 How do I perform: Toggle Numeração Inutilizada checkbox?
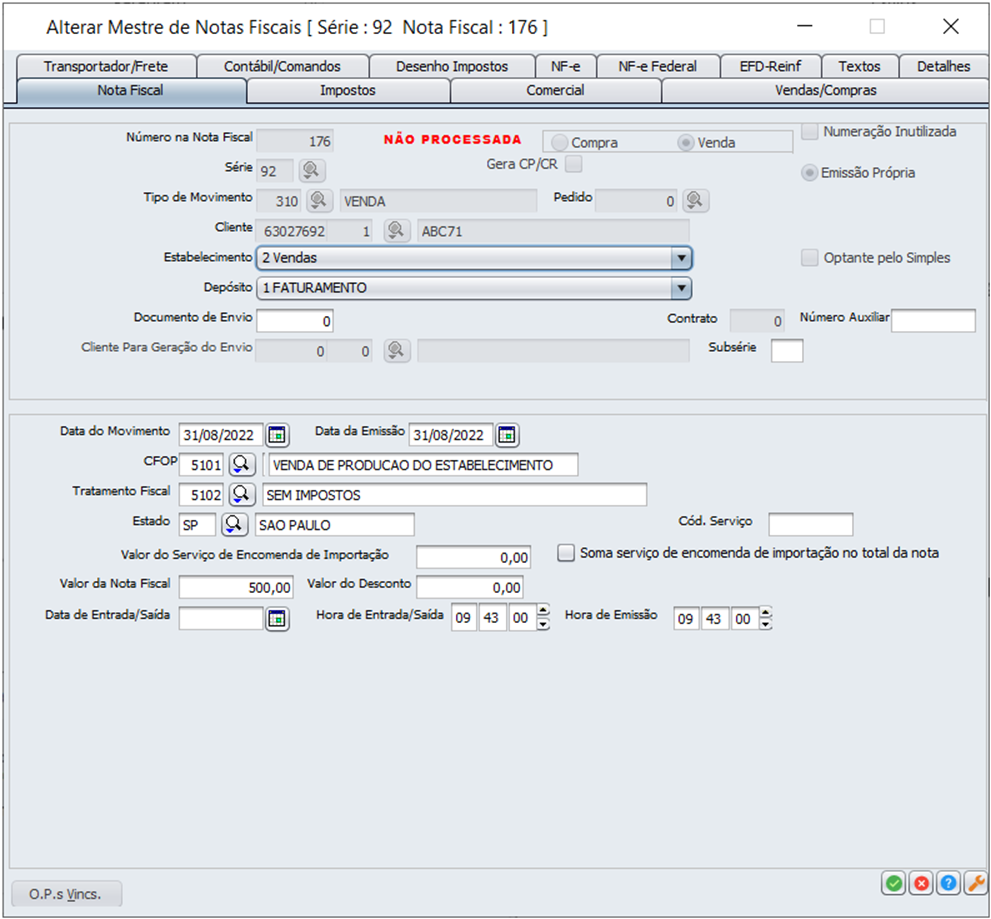(x=810, y=131)
